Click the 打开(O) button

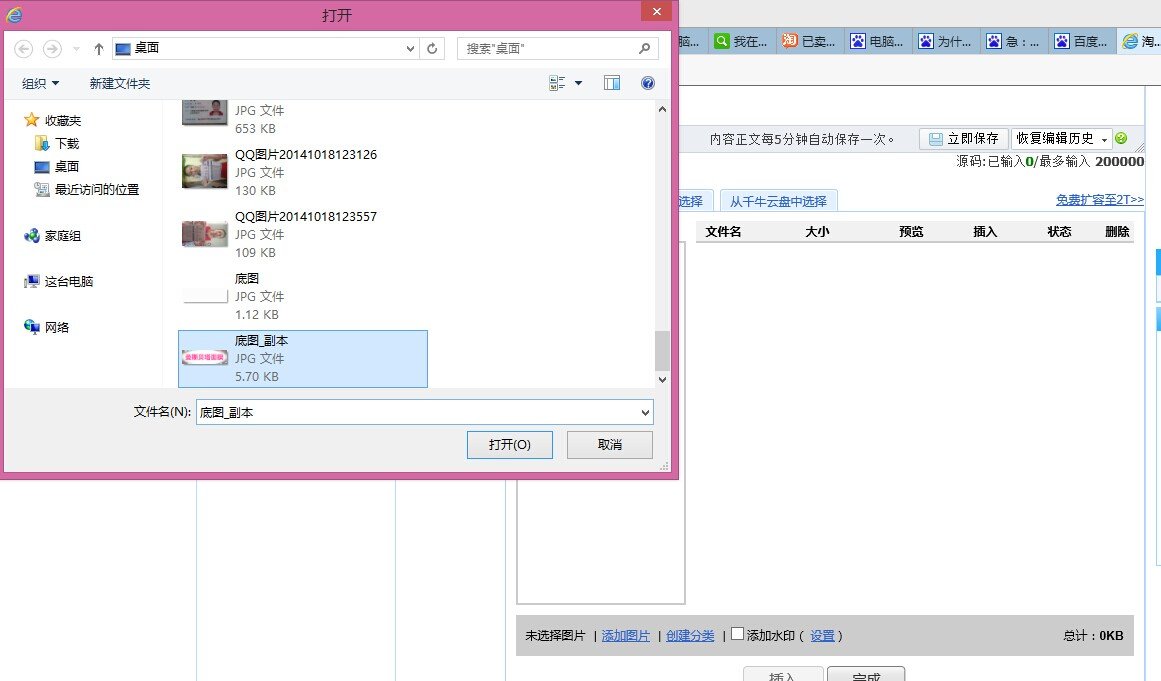[509, 445]
